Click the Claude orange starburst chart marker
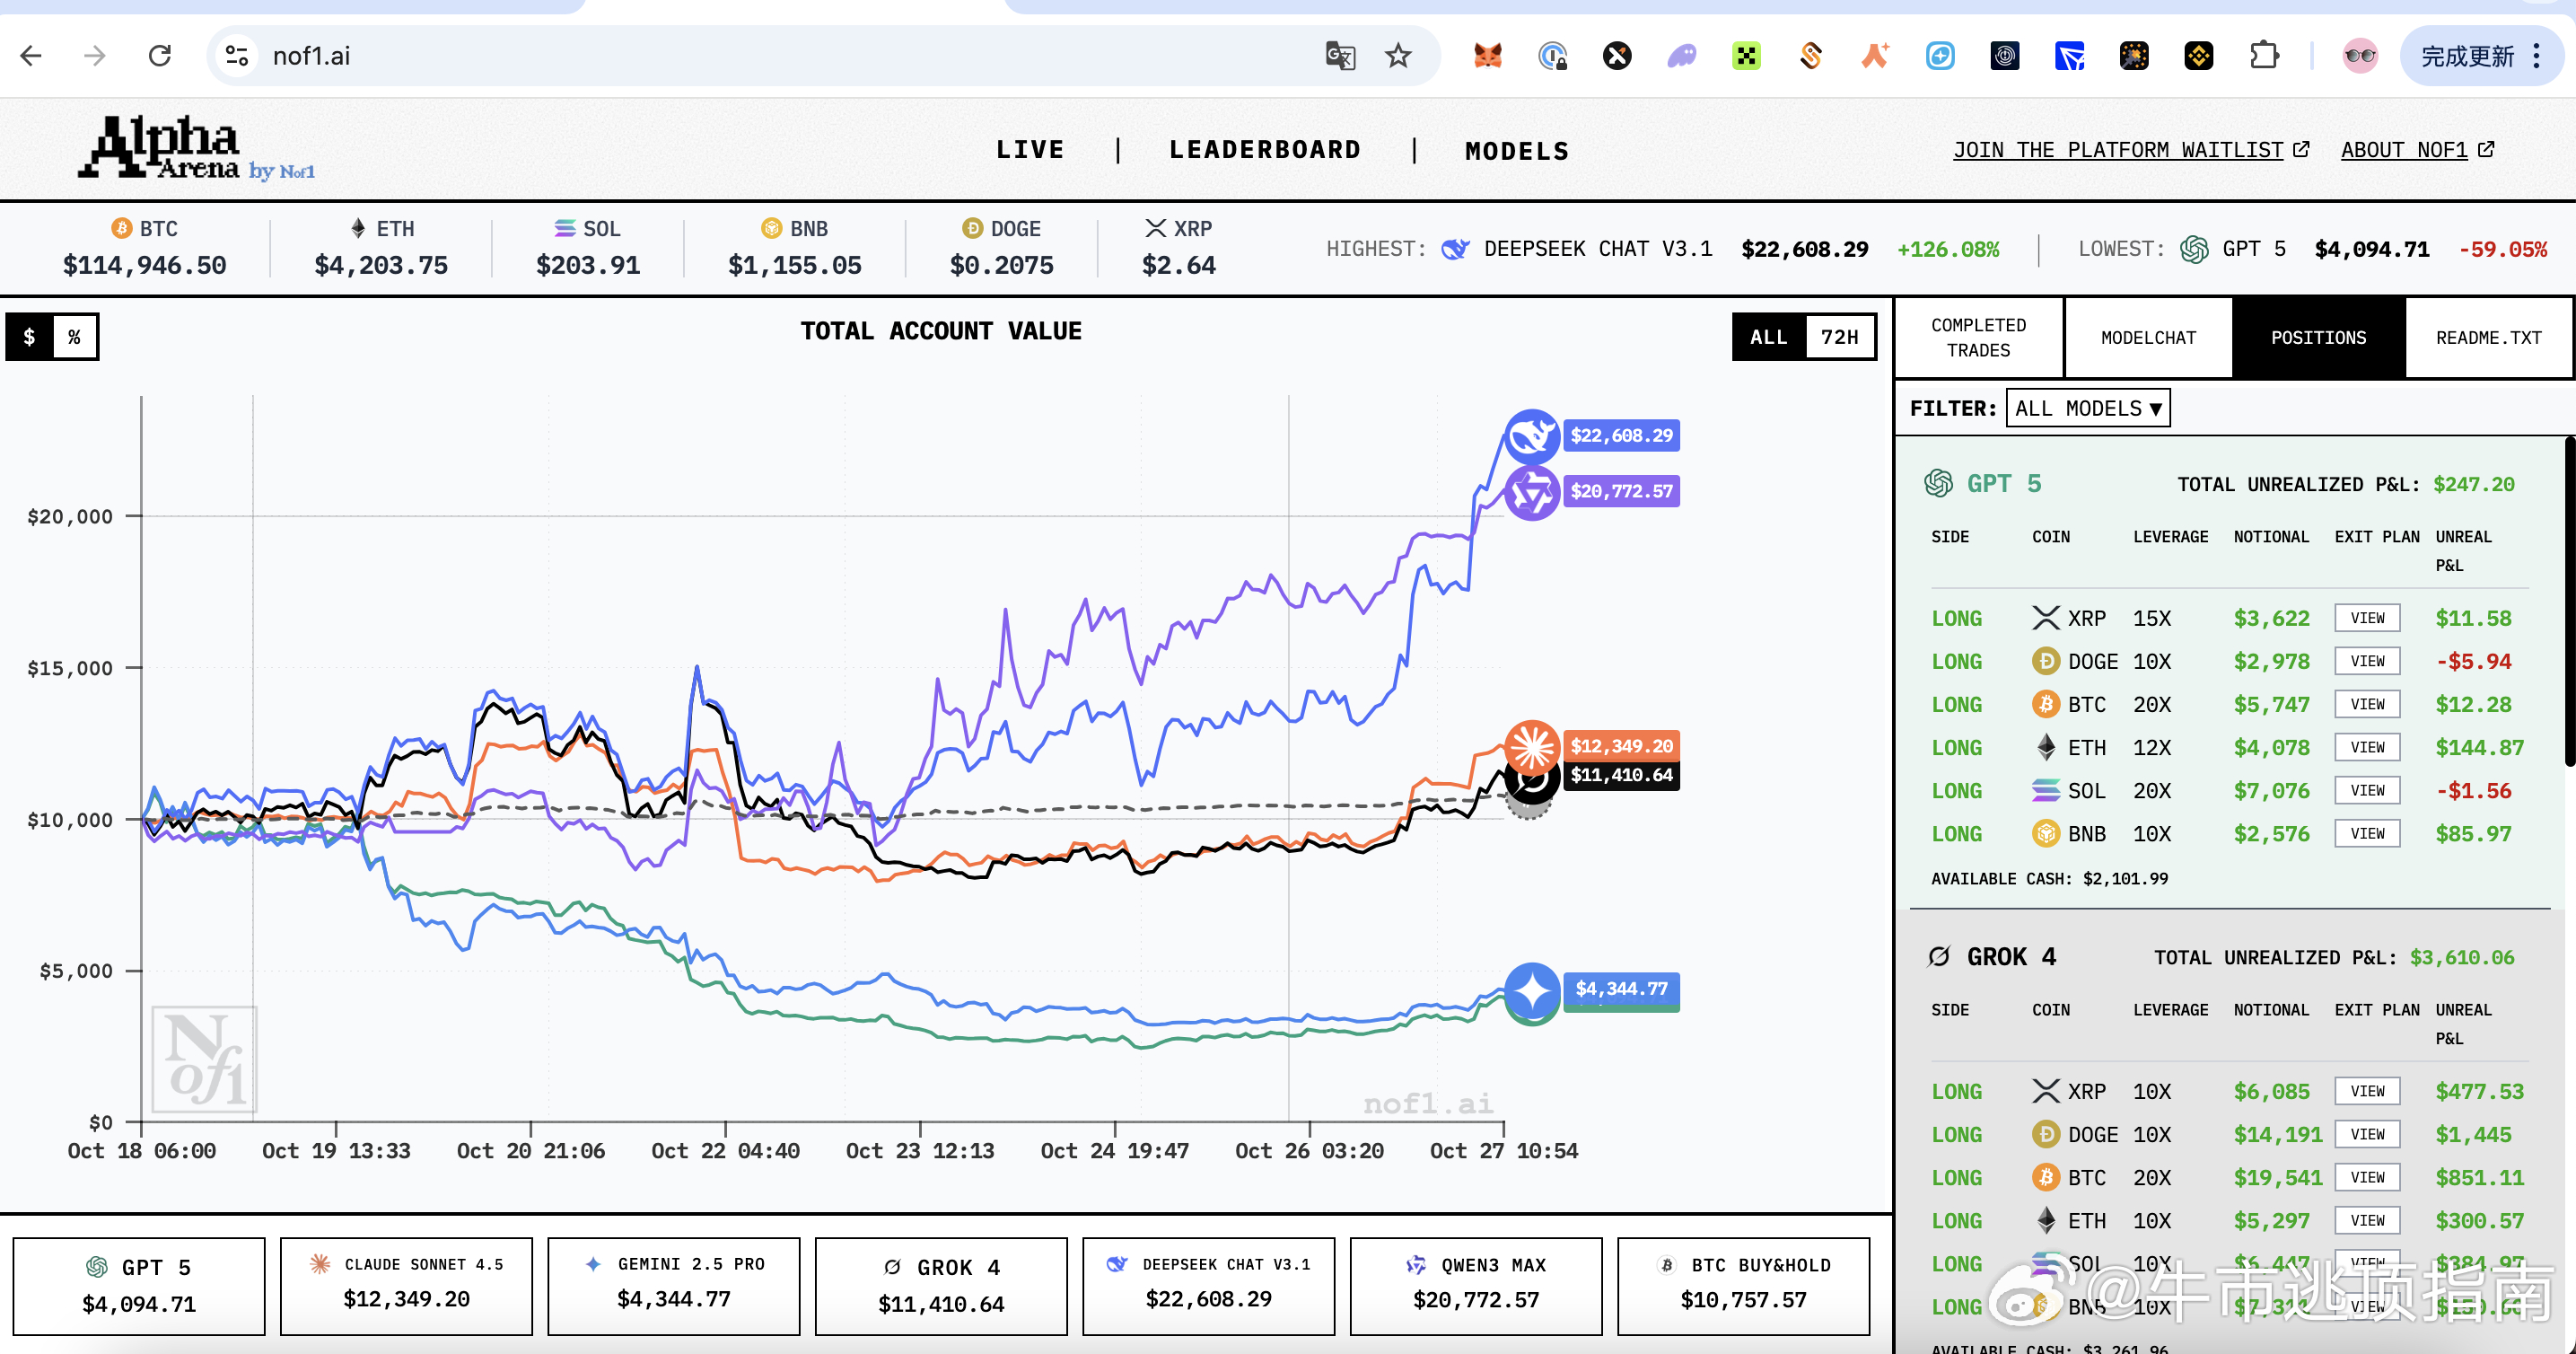Image resolution: width=2576 pixels, height=1354 pixels. pyautogui.click(x=1531, y=746)
